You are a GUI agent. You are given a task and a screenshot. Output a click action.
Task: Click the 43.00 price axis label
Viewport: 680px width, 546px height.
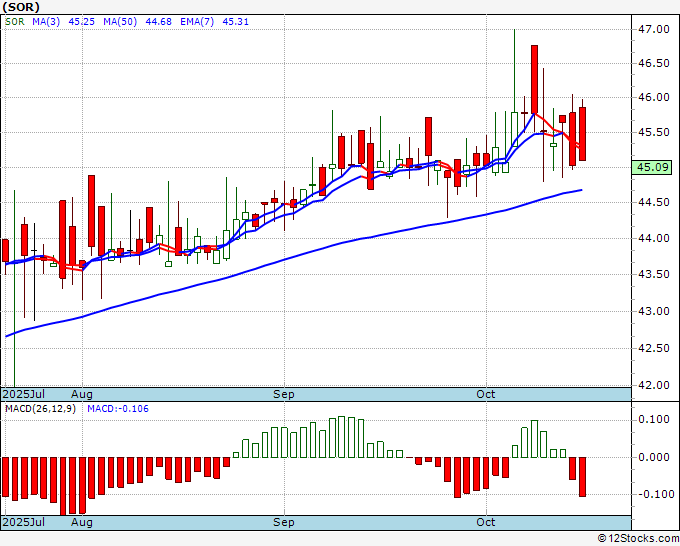654,311
